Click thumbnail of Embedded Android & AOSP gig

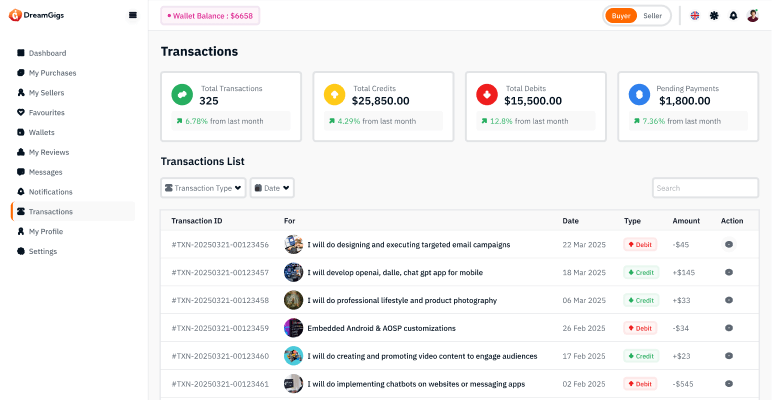click(293, 328)
